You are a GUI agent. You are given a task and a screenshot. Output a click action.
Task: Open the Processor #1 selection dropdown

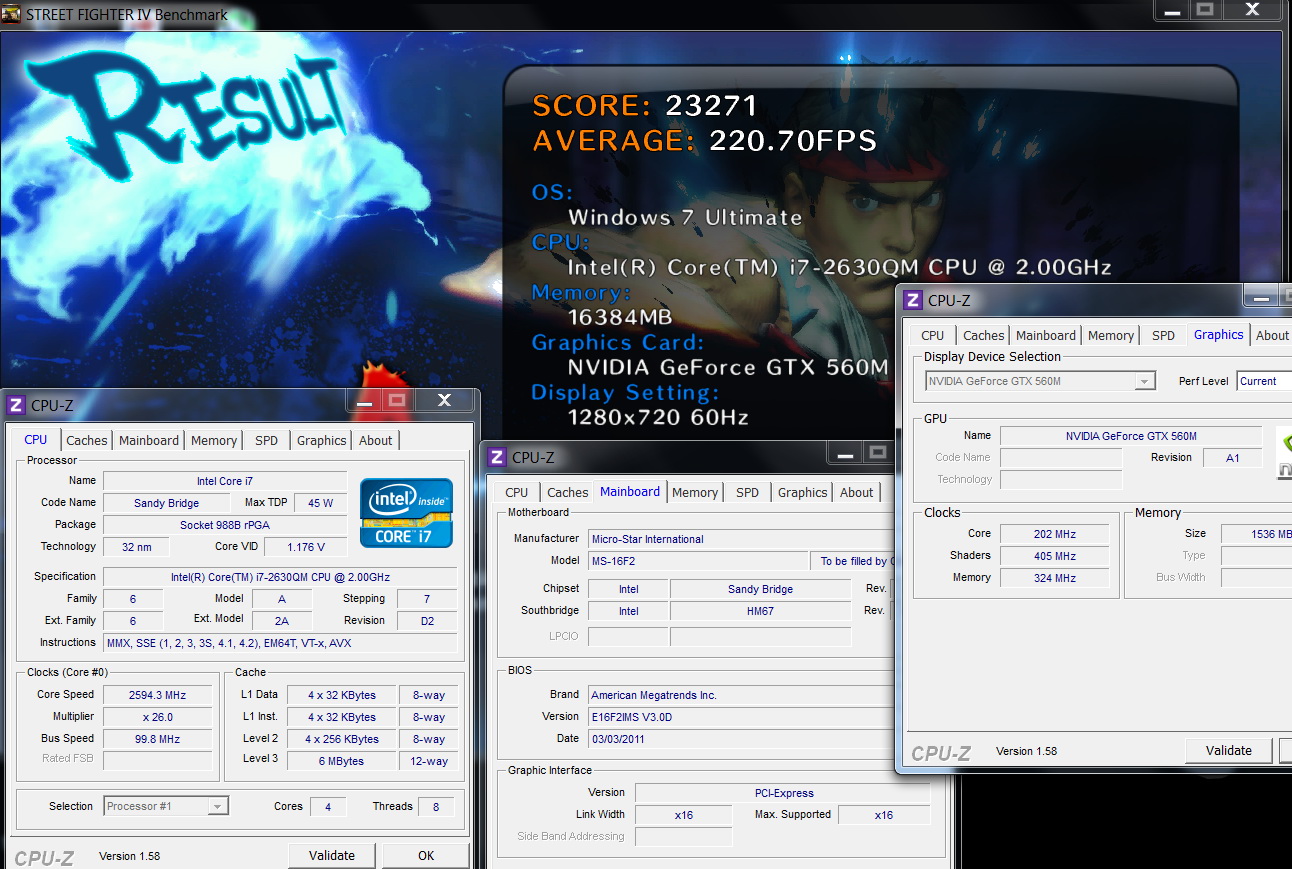point(167,806)
